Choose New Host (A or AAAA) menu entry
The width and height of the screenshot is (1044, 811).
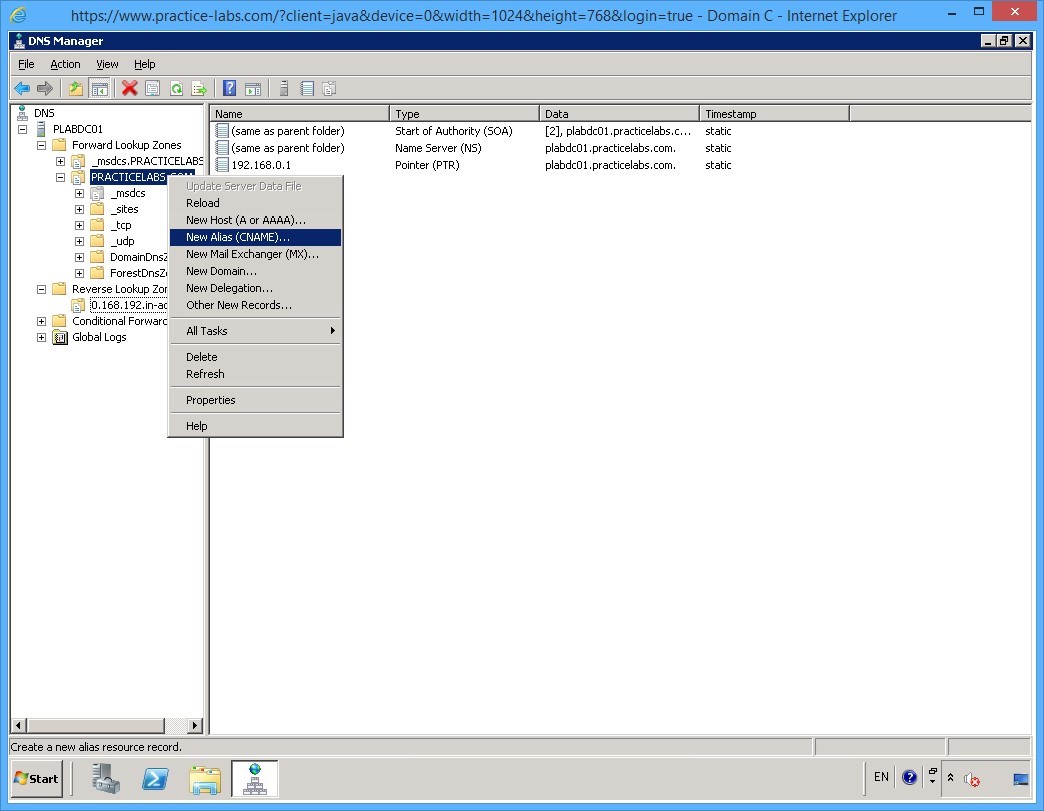(x=240, y=220)
